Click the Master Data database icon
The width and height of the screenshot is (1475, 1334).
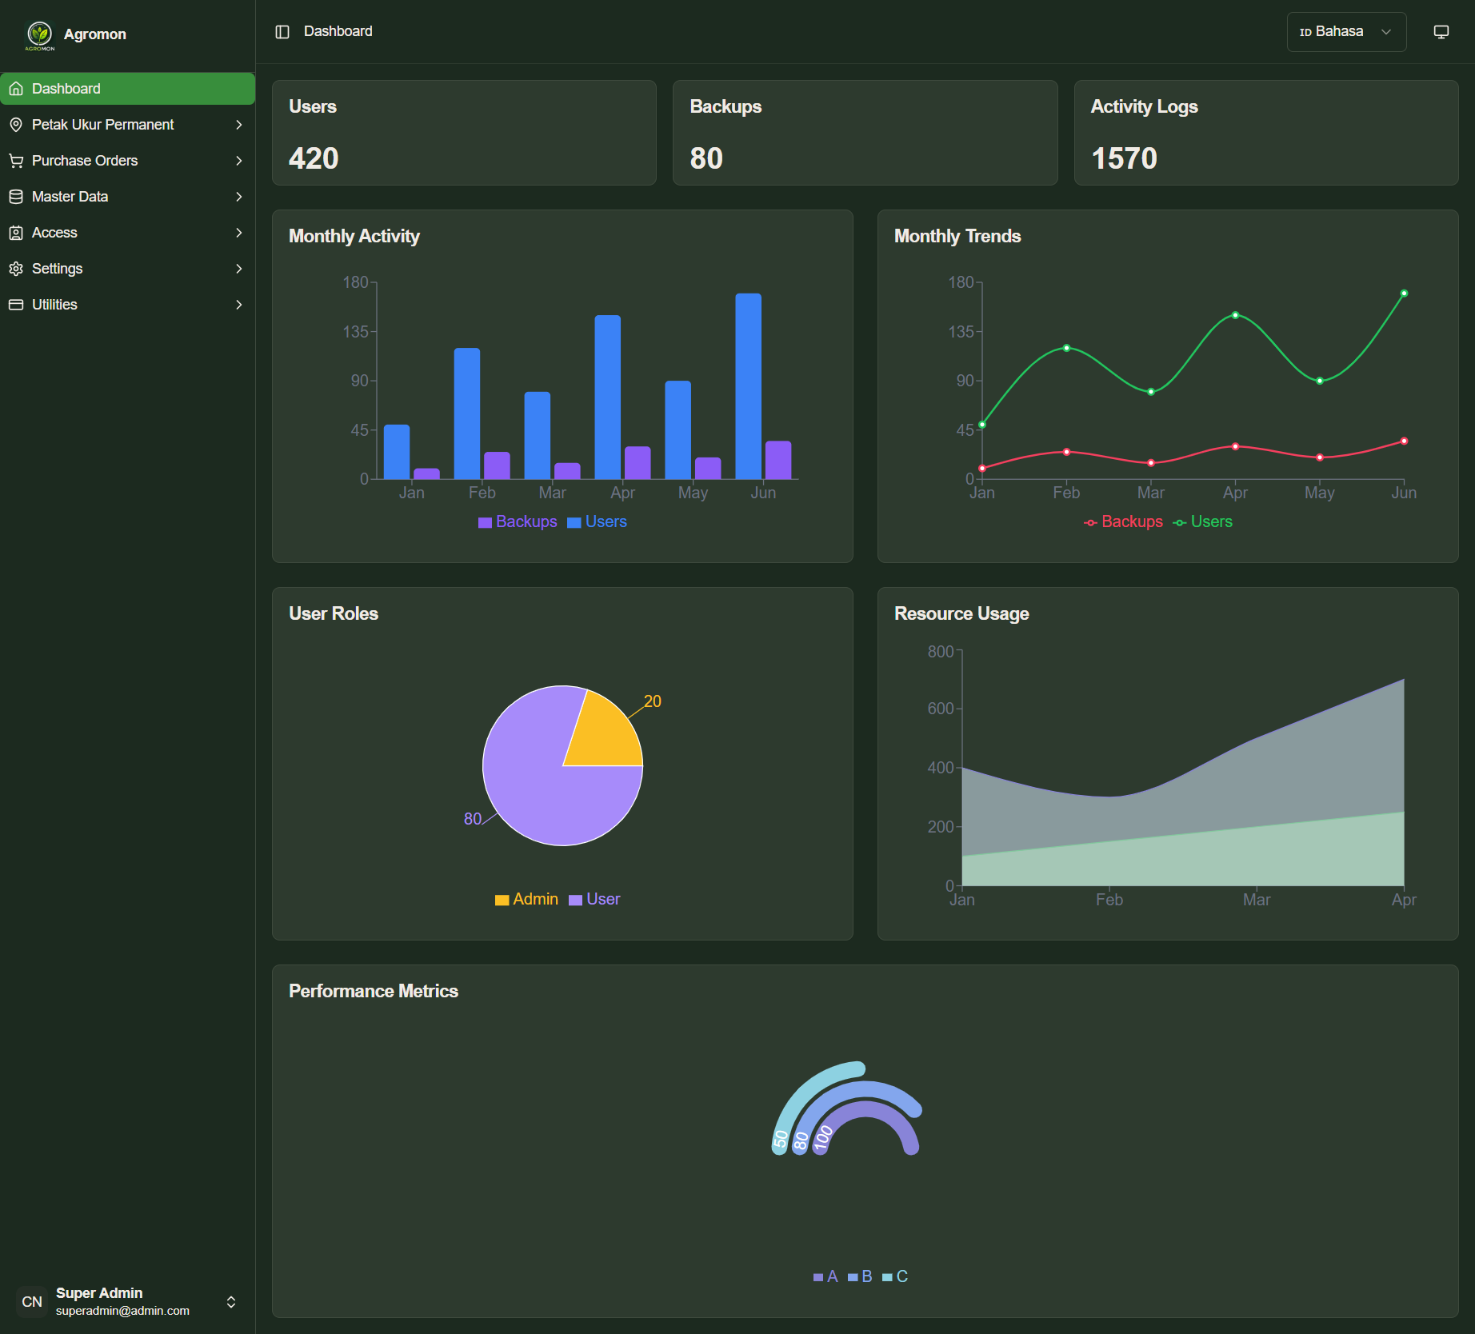16,197
